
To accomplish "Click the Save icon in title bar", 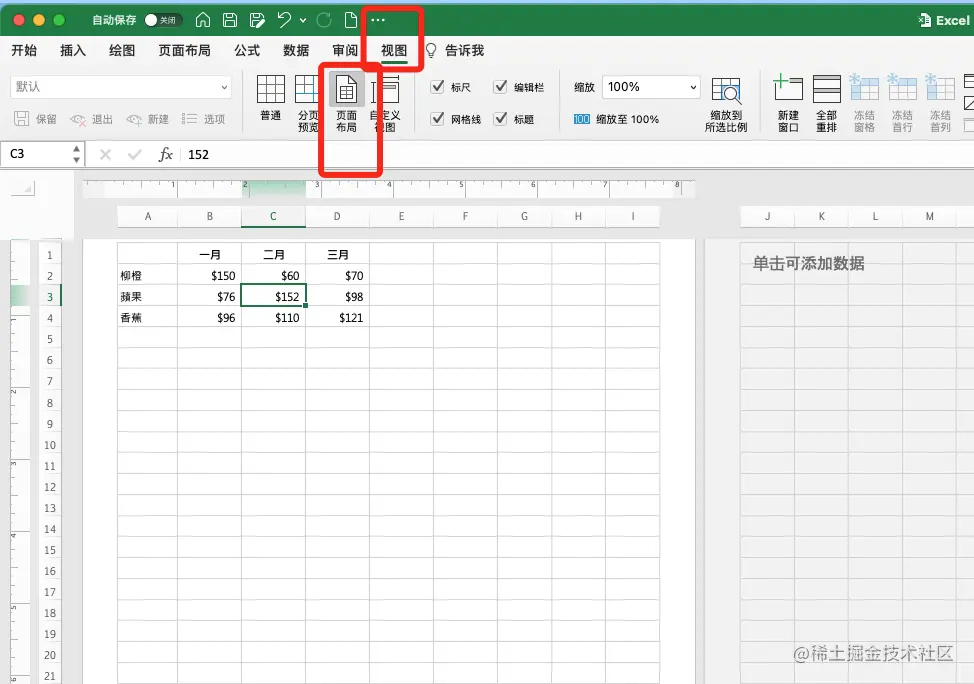I will click(230, 20).
